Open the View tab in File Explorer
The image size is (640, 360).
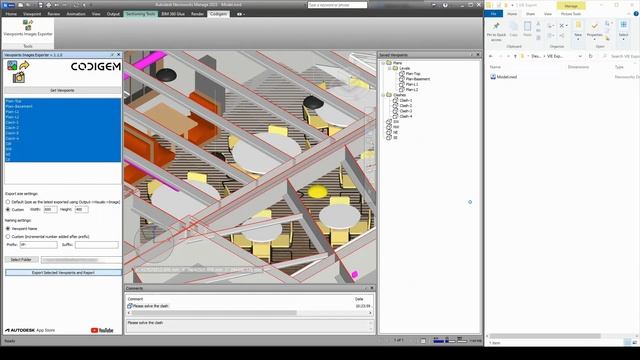548,14
